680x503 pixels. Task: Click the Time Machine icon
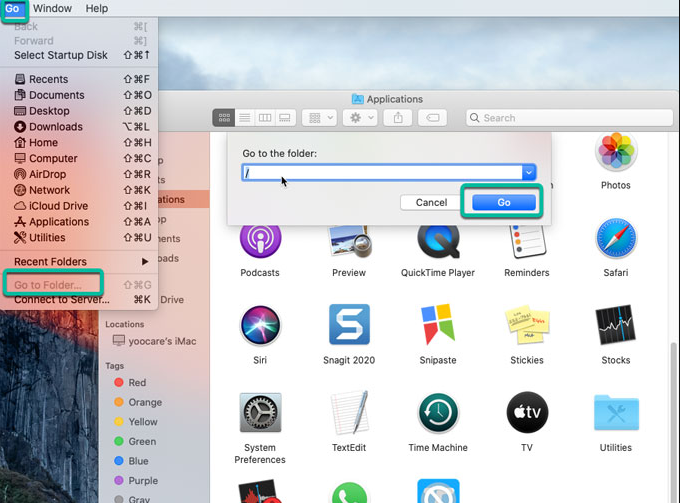click(x=437, y=413)
